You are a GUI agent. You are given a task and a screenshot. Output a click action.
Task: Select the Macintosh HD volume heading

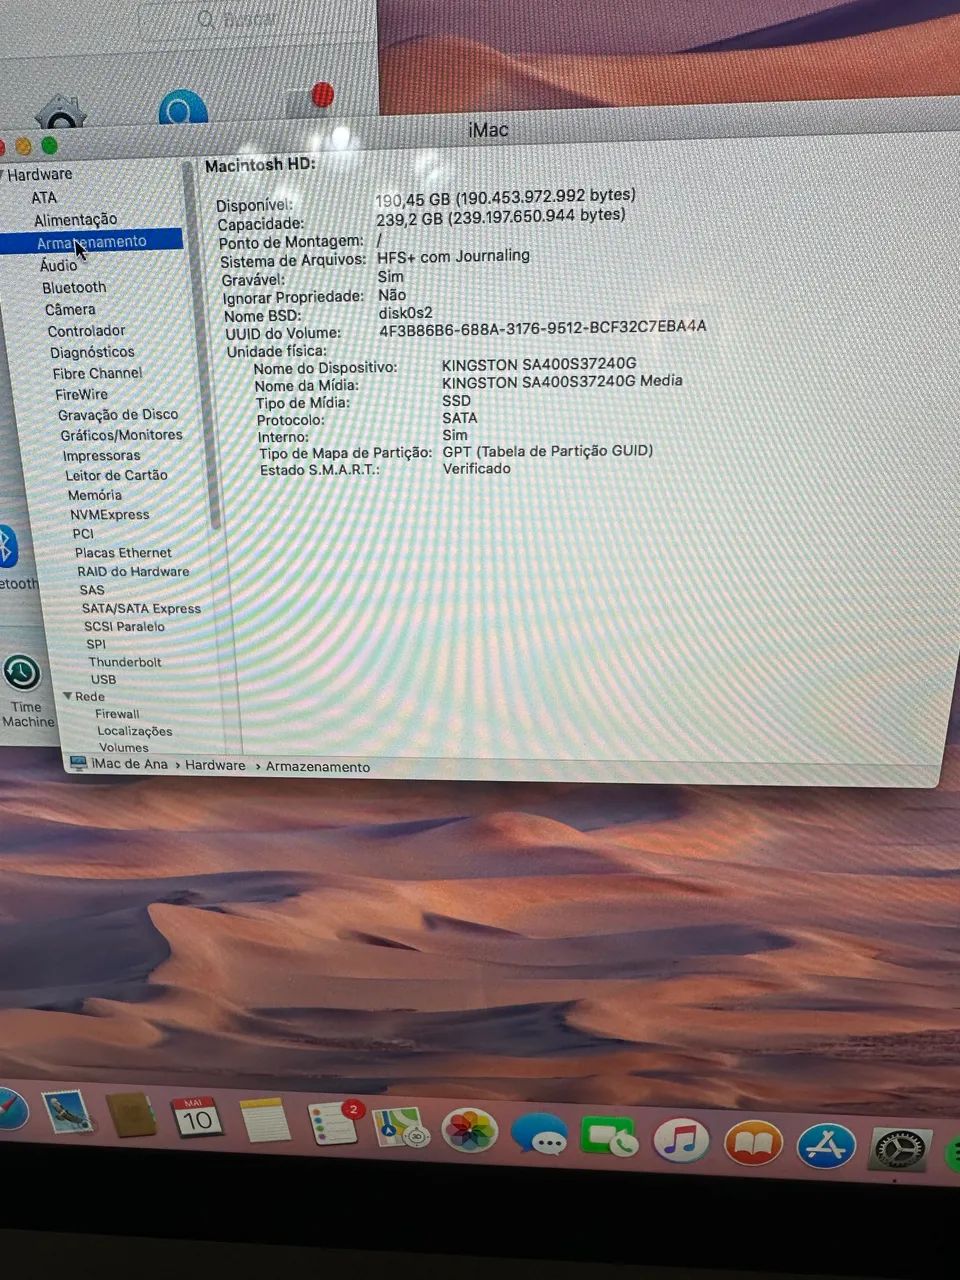(261, 165)
